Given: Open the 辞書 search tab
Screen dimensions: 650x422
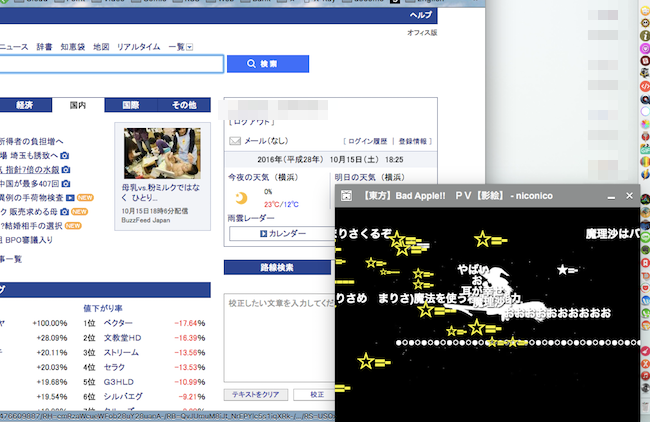Looking at the screenshot, I should click(x=44, y=47).
